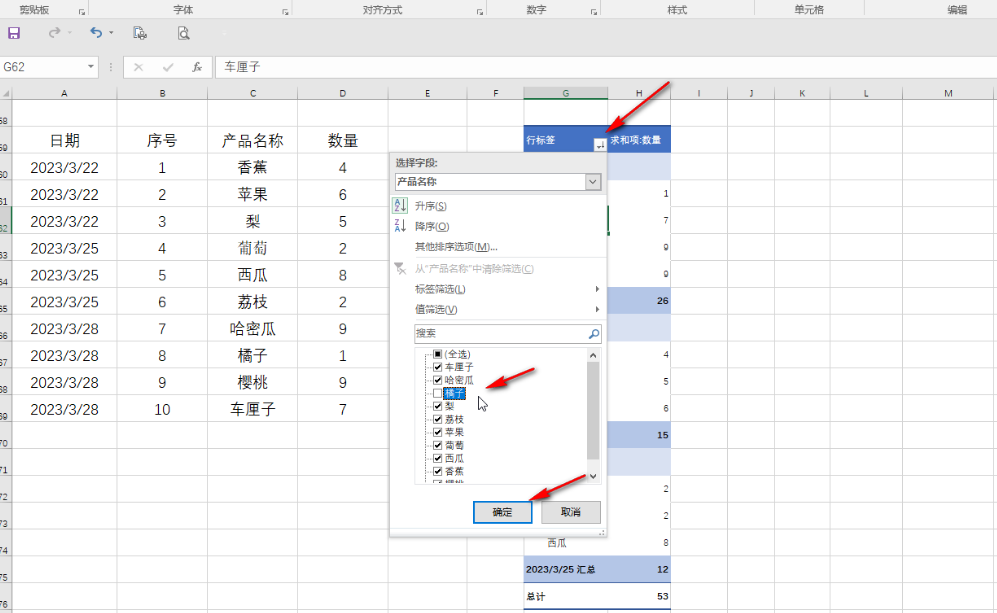
Task: Click the 确定 button
Action: (x=502, y=512)
